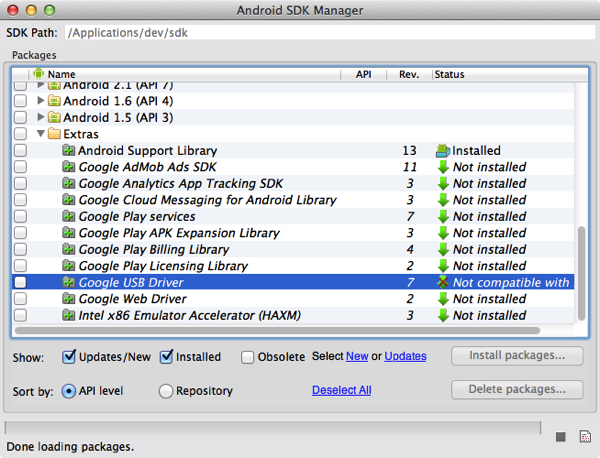Click the Google Cloud Messaging package icon
This screenshot has height=458, width=600.
[68, 200]
